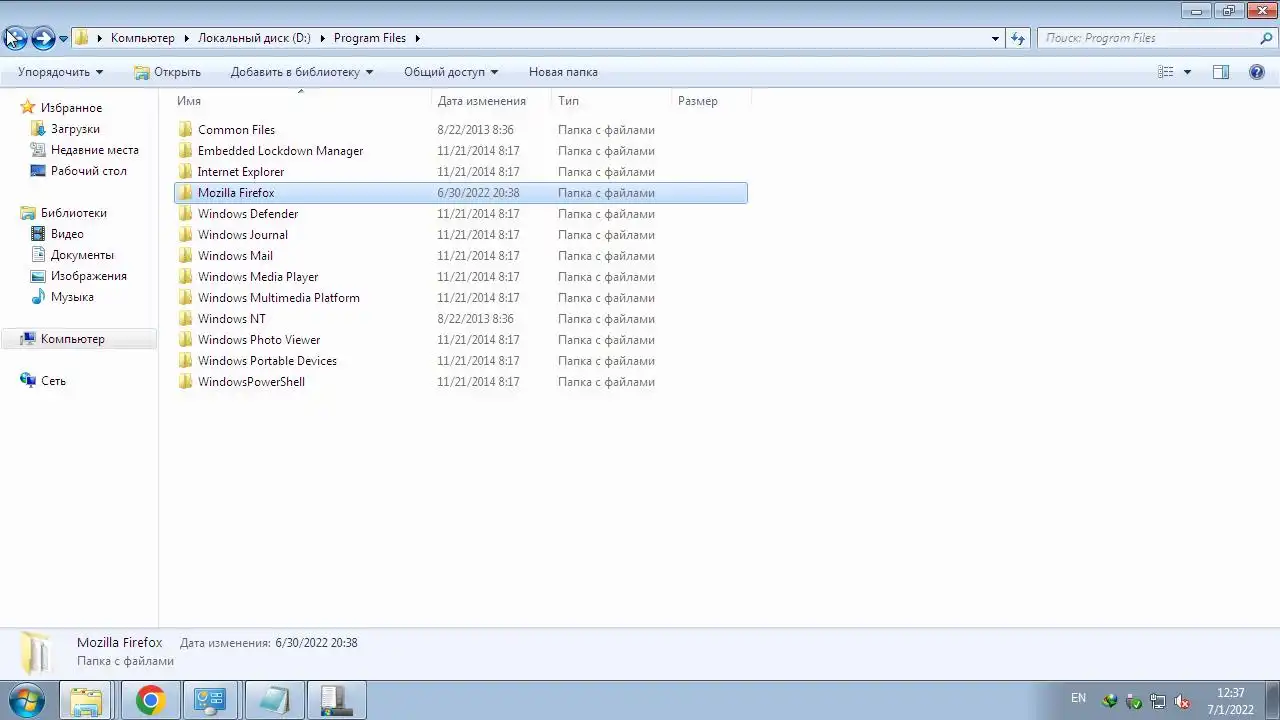Select Избранное in the navigation pane
The width and height of the screenshot is (1280, 720).
tap(71, 108)
